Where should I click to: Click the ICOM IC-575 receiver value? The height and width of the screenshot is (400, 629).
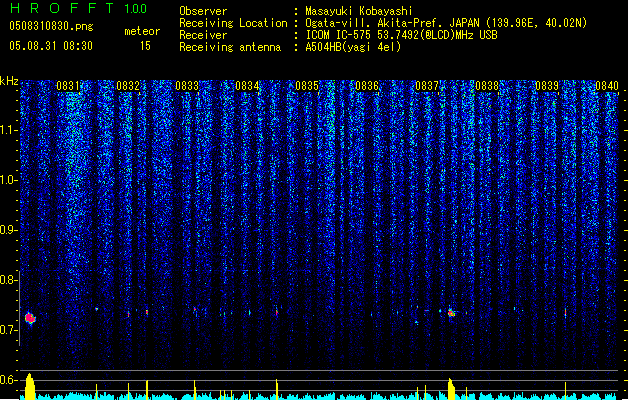tap(401, 35)
